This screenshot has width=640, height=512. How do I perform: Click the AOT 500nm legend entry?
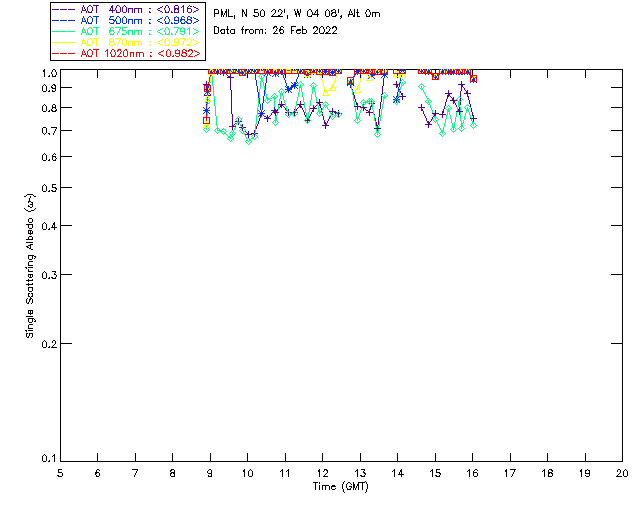(x=126, y=20)
